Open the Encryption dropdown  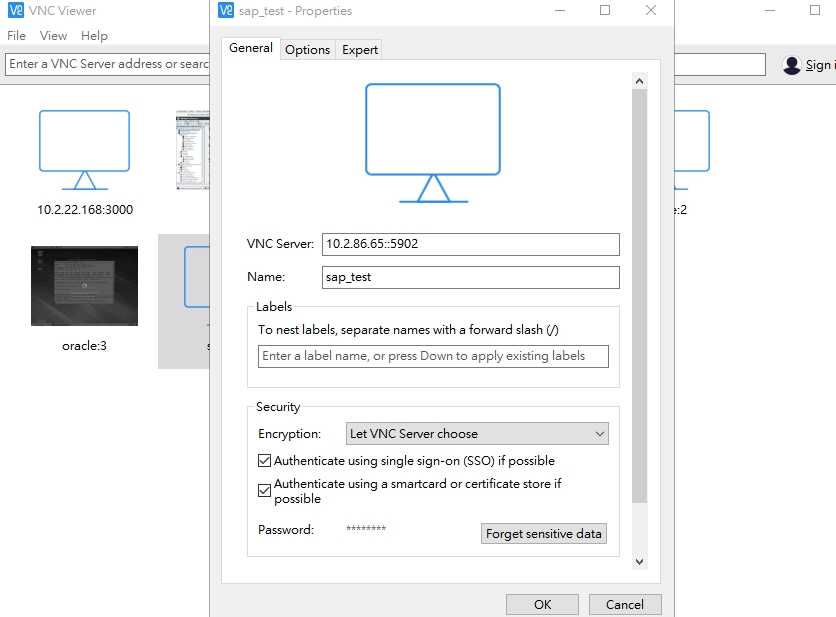point(477,434)
